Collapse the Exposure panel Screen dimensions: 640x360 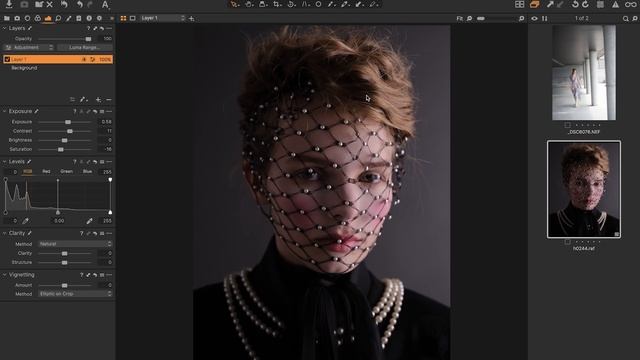pyautogui.click(x=4, y=111)
